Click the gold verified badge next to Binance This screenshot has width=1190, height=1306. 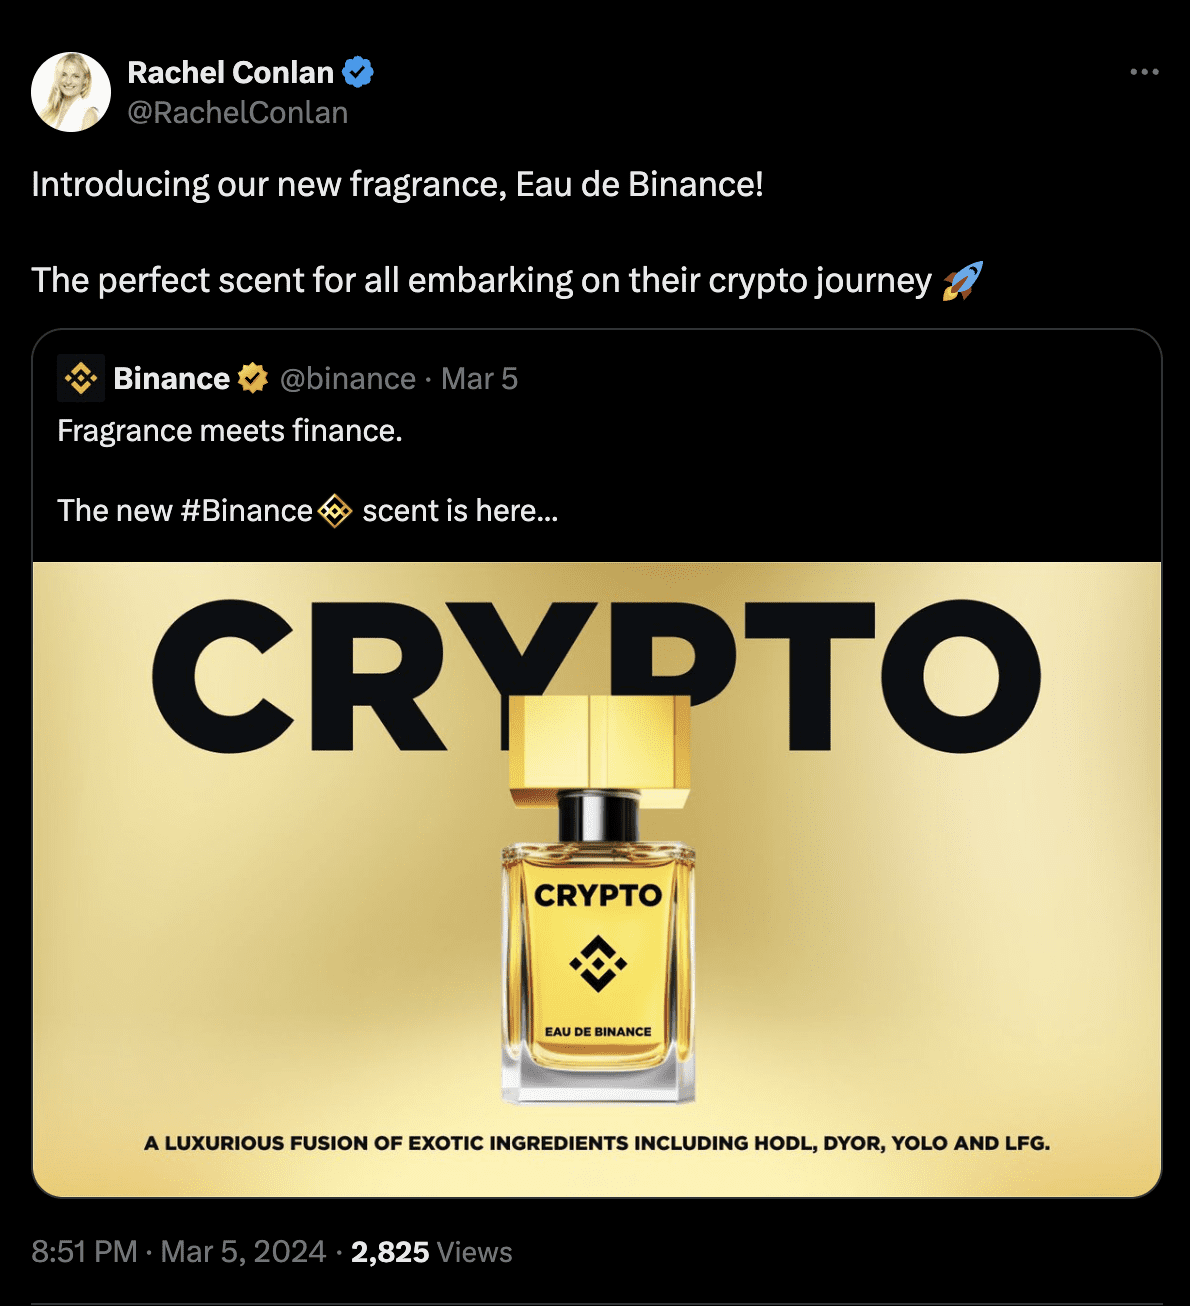point(250,378)
